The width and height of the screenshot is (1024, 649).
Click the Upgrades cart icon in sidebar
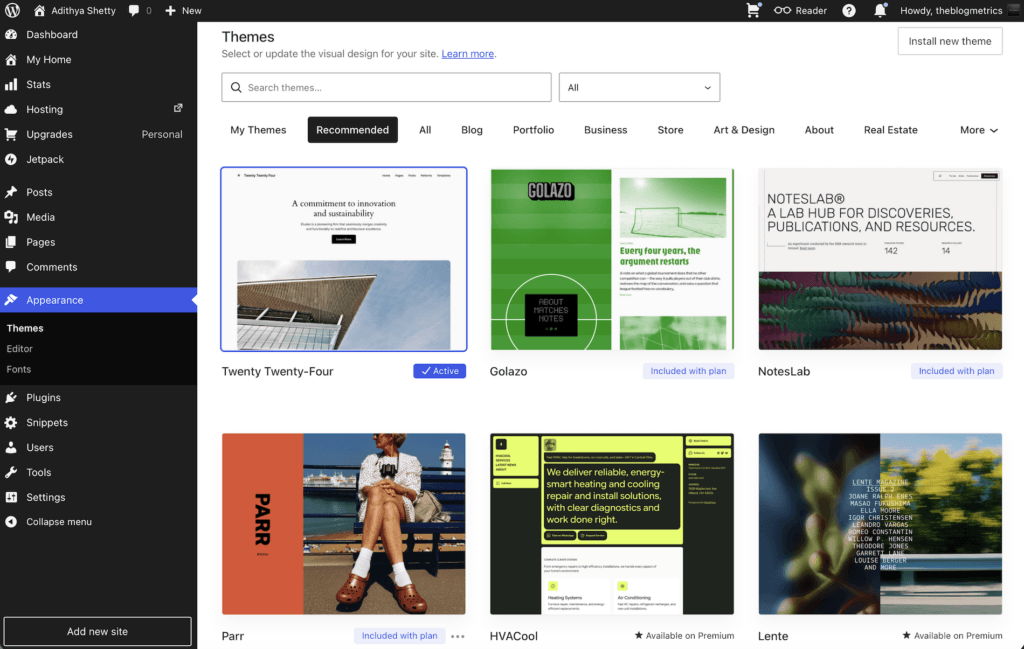[11, 134]
